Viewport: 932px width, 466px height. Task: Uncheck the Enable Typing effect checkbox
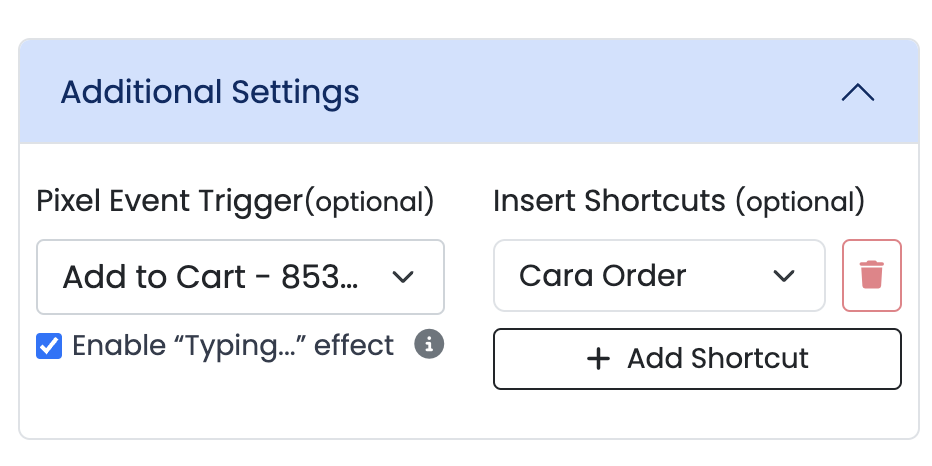pos(48,347)
